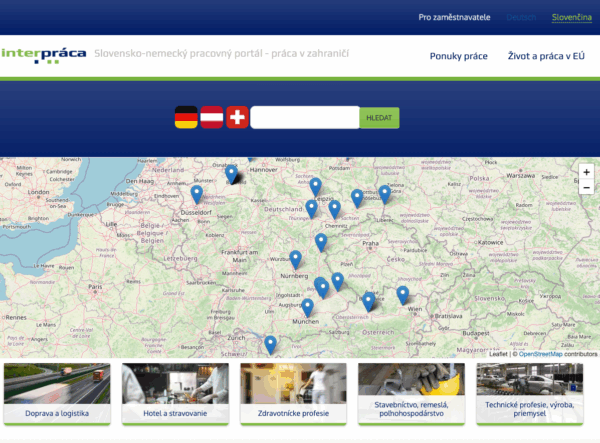Click map marker near Osnabrück
The width and height of the screenshot is (600, 443).
tap(231, 174)
